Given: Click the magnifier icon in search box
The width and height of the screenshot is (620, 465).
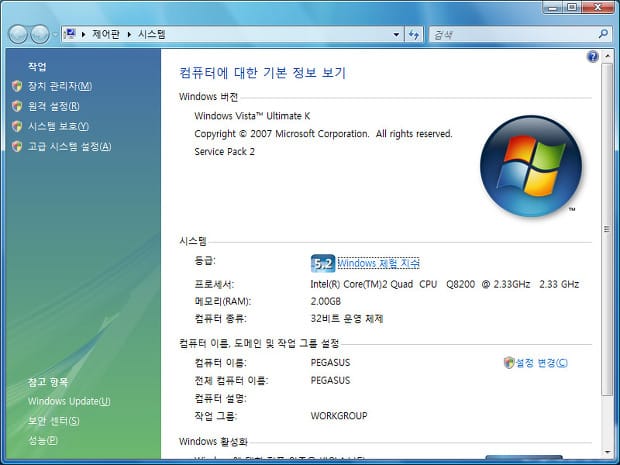Looking at the screenshot, I should pyautogui.click(x=603, y=34).
